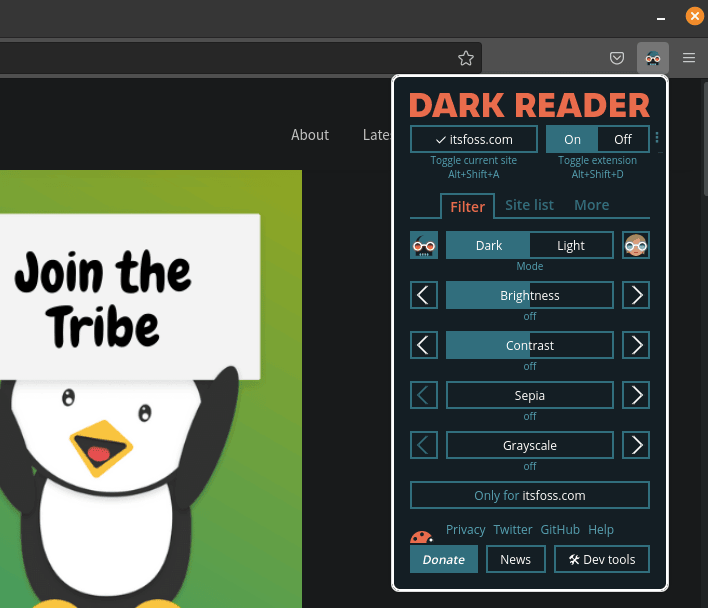The image size is (708, 608).
Task: Increase Grayscale with the right arrow
Action: 636,445
